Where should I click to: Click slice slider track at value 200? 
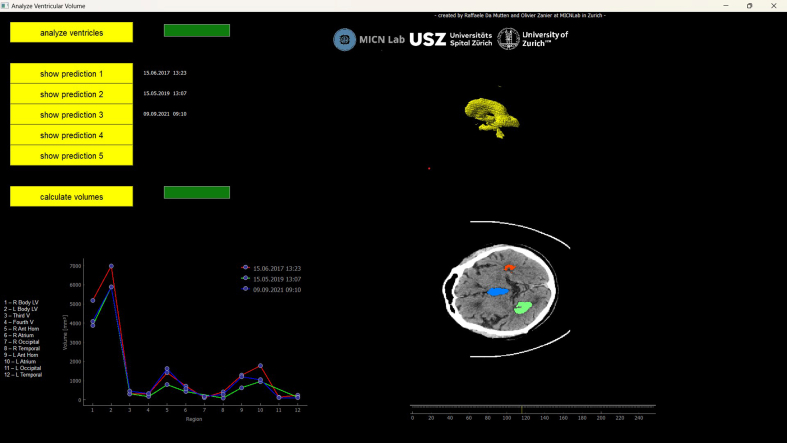601,409
